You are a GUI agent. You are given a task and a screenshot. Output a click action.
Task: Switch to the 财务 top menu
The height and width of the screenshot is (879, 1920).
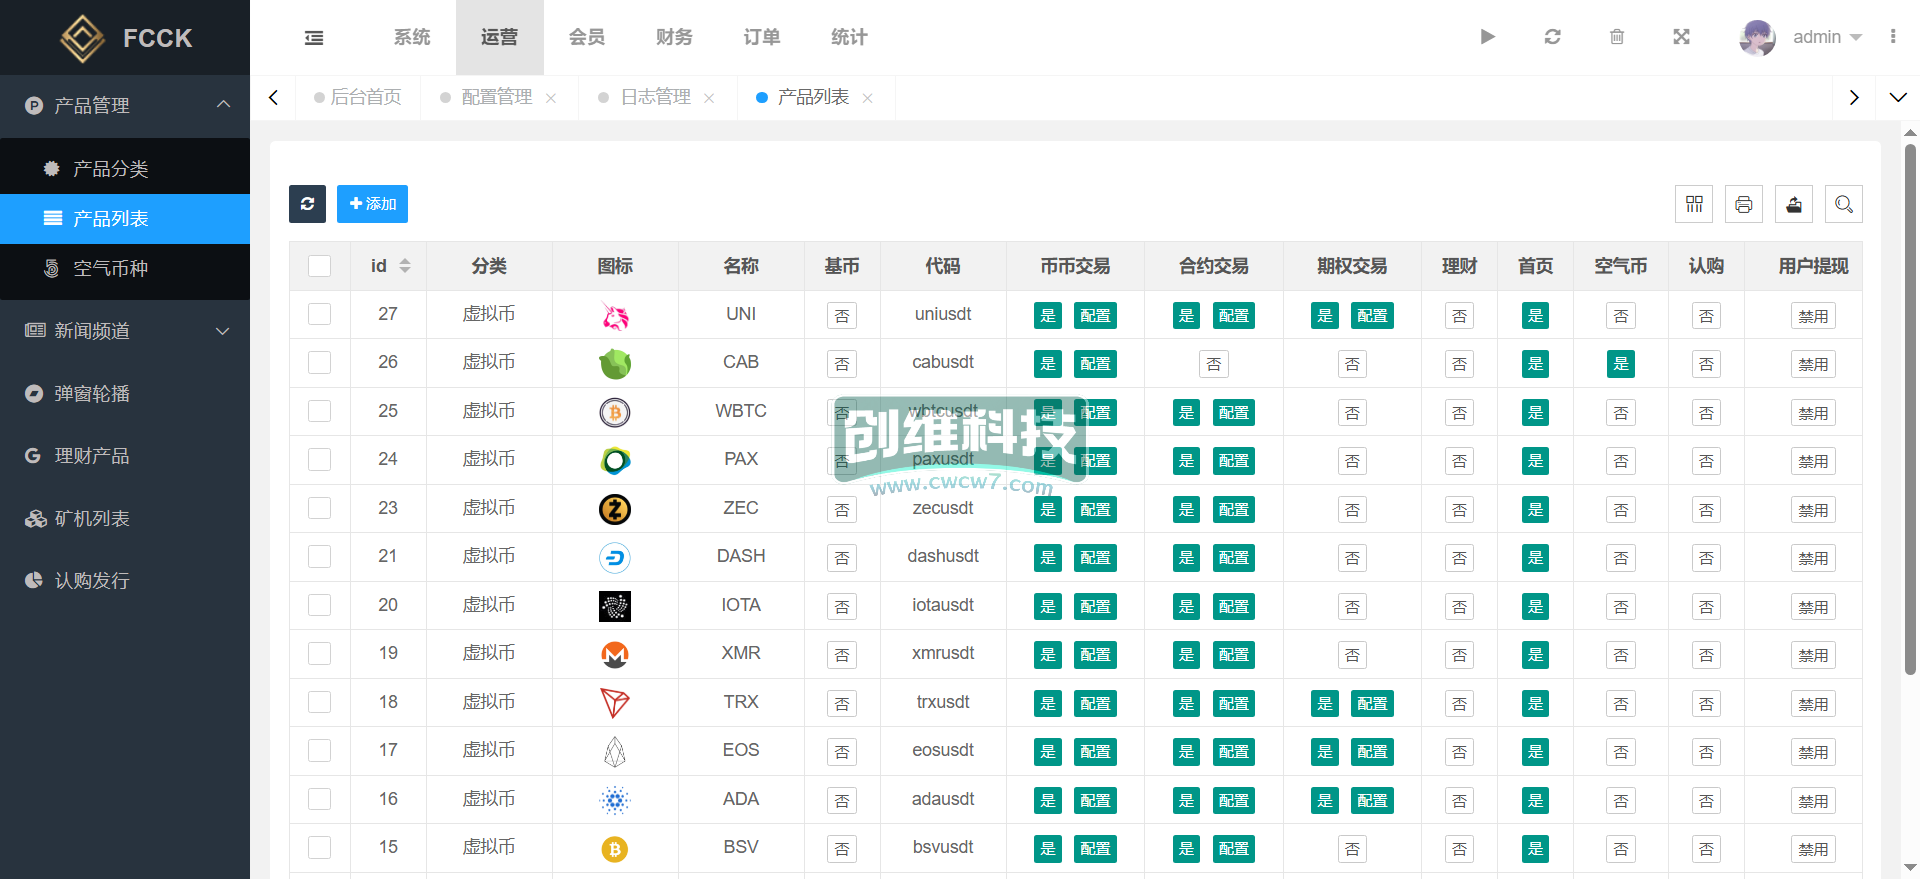pyautogui.click(x=674, y=37)
